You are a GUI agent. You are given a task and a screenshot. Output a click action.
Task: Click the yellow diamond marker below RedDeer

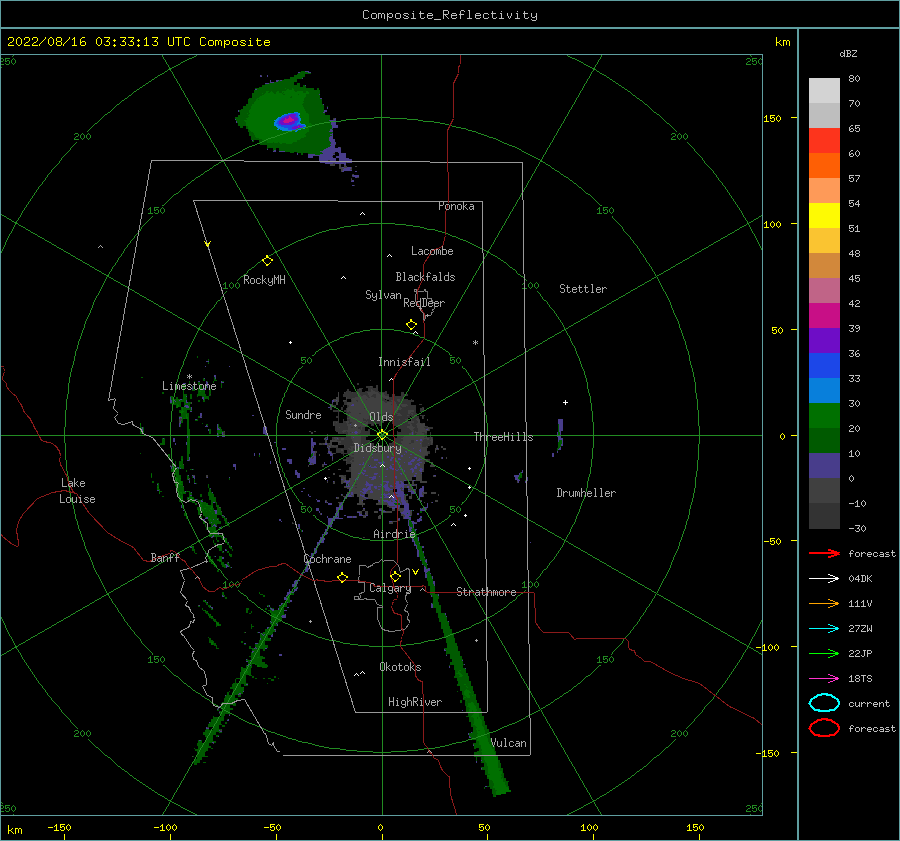411,325
